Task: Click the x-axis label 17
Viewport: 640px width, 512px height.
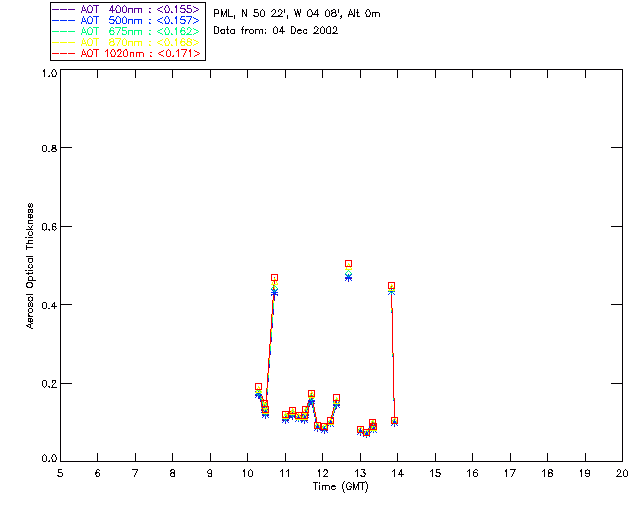Action: click(x=510, y=473)
